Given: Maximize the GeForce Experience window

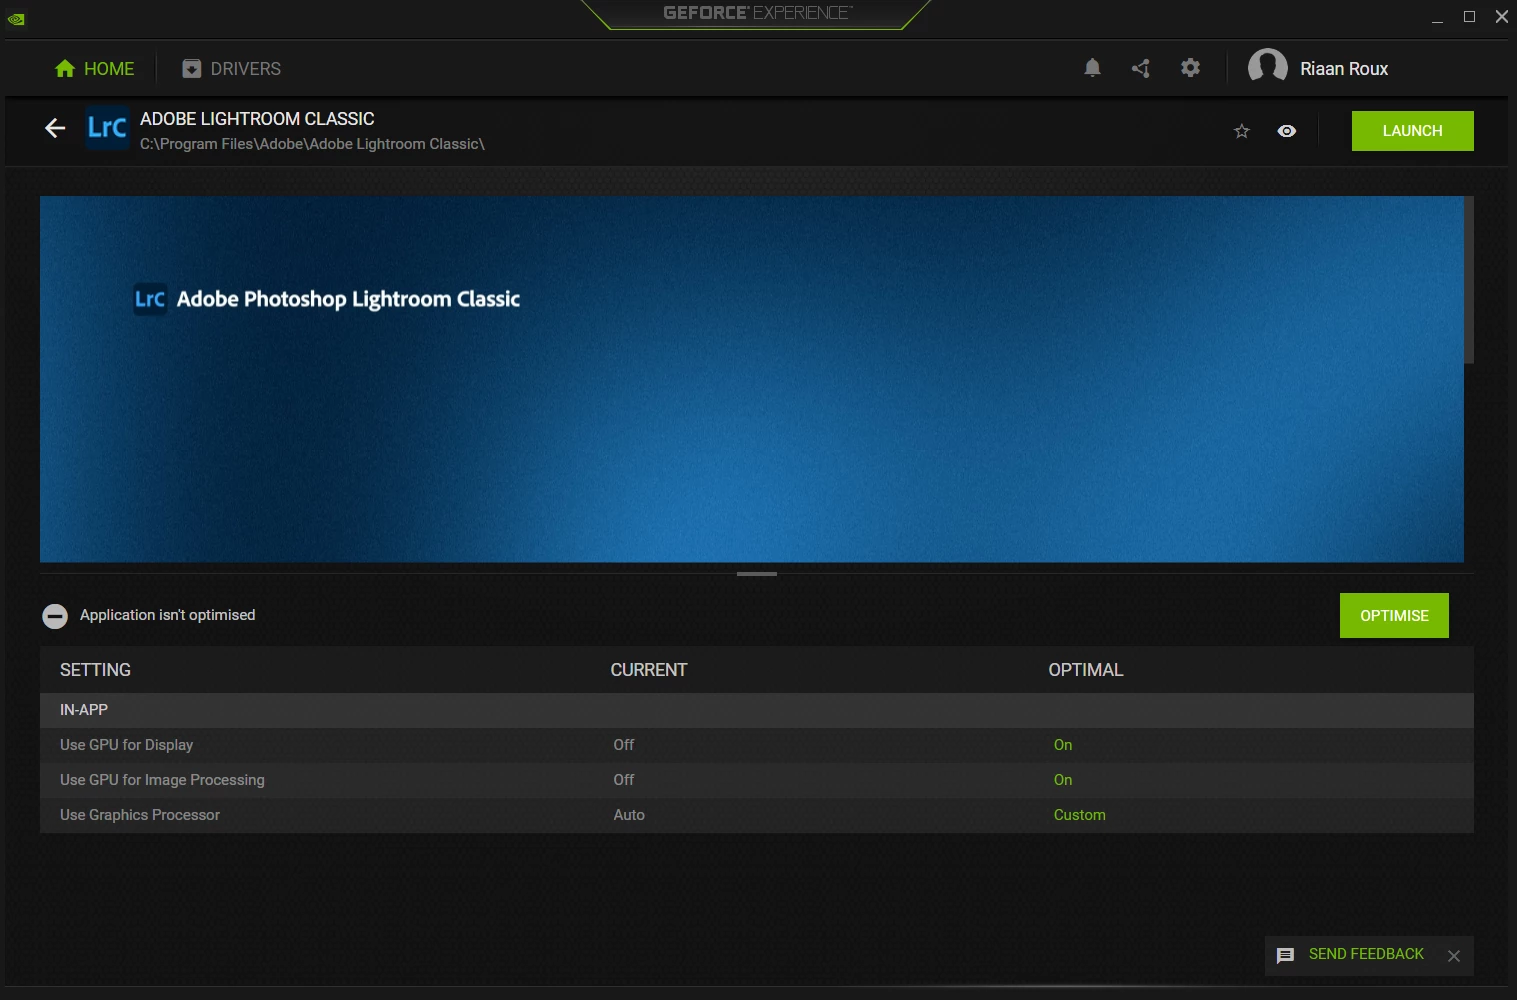Looking at the screenshot, I should 1469,17.
